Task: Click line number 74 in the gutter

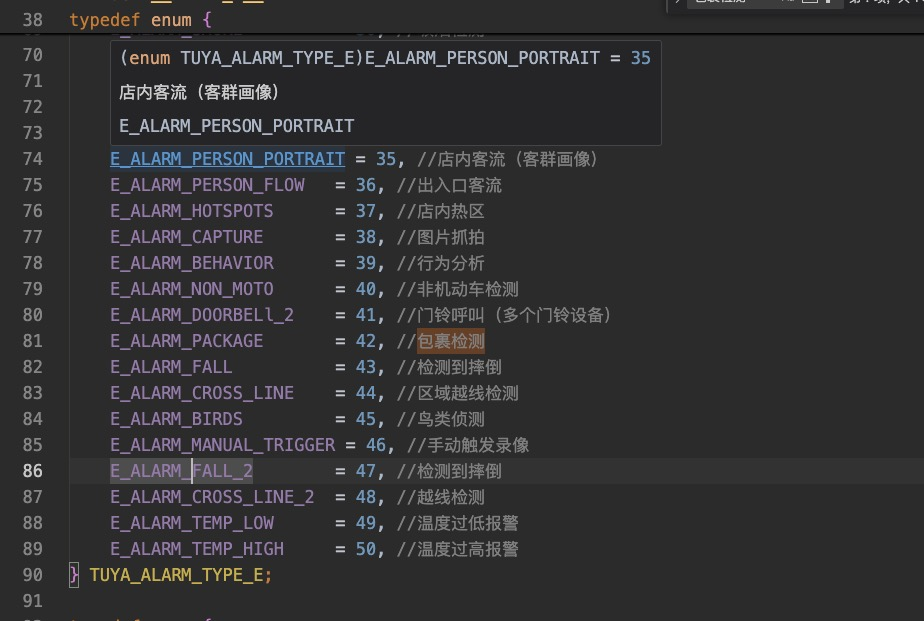Action: click(32, 159)
